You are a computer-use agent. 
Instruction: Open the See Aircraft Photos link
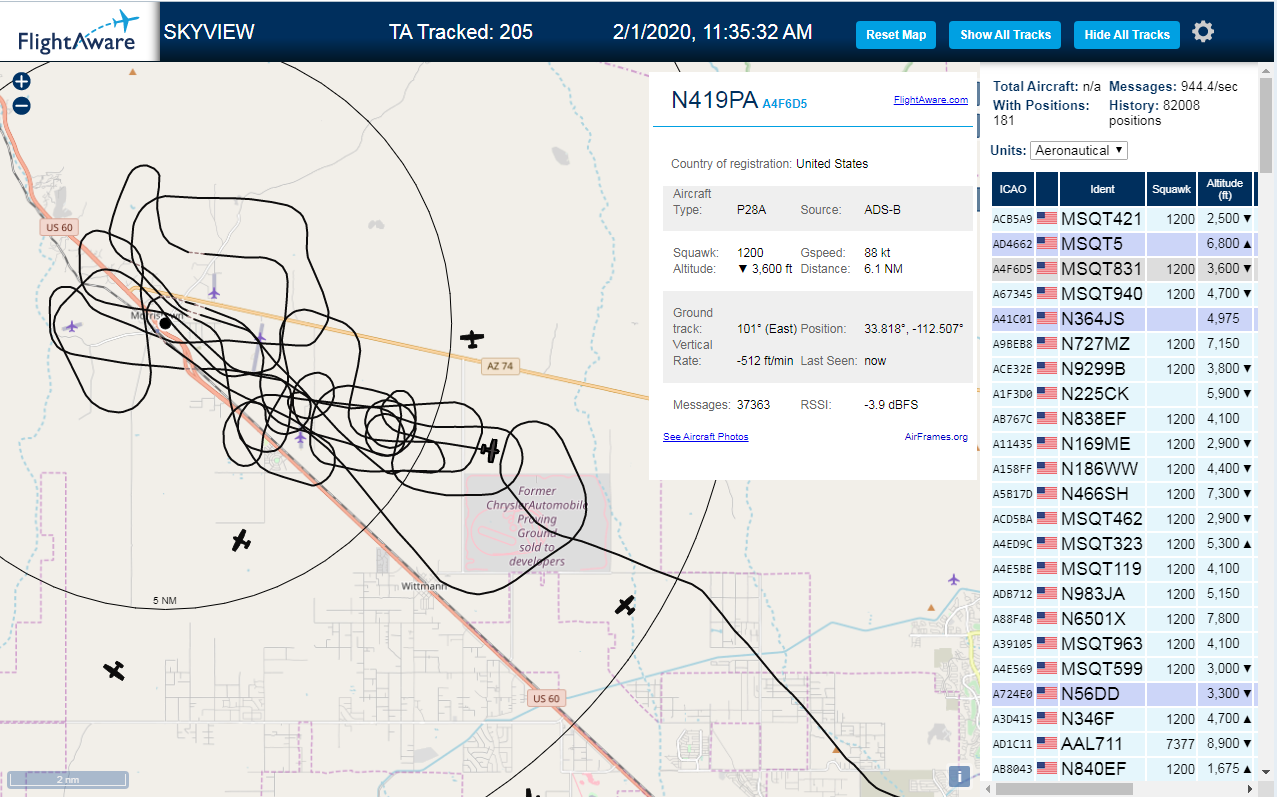[x=705, y=437]
